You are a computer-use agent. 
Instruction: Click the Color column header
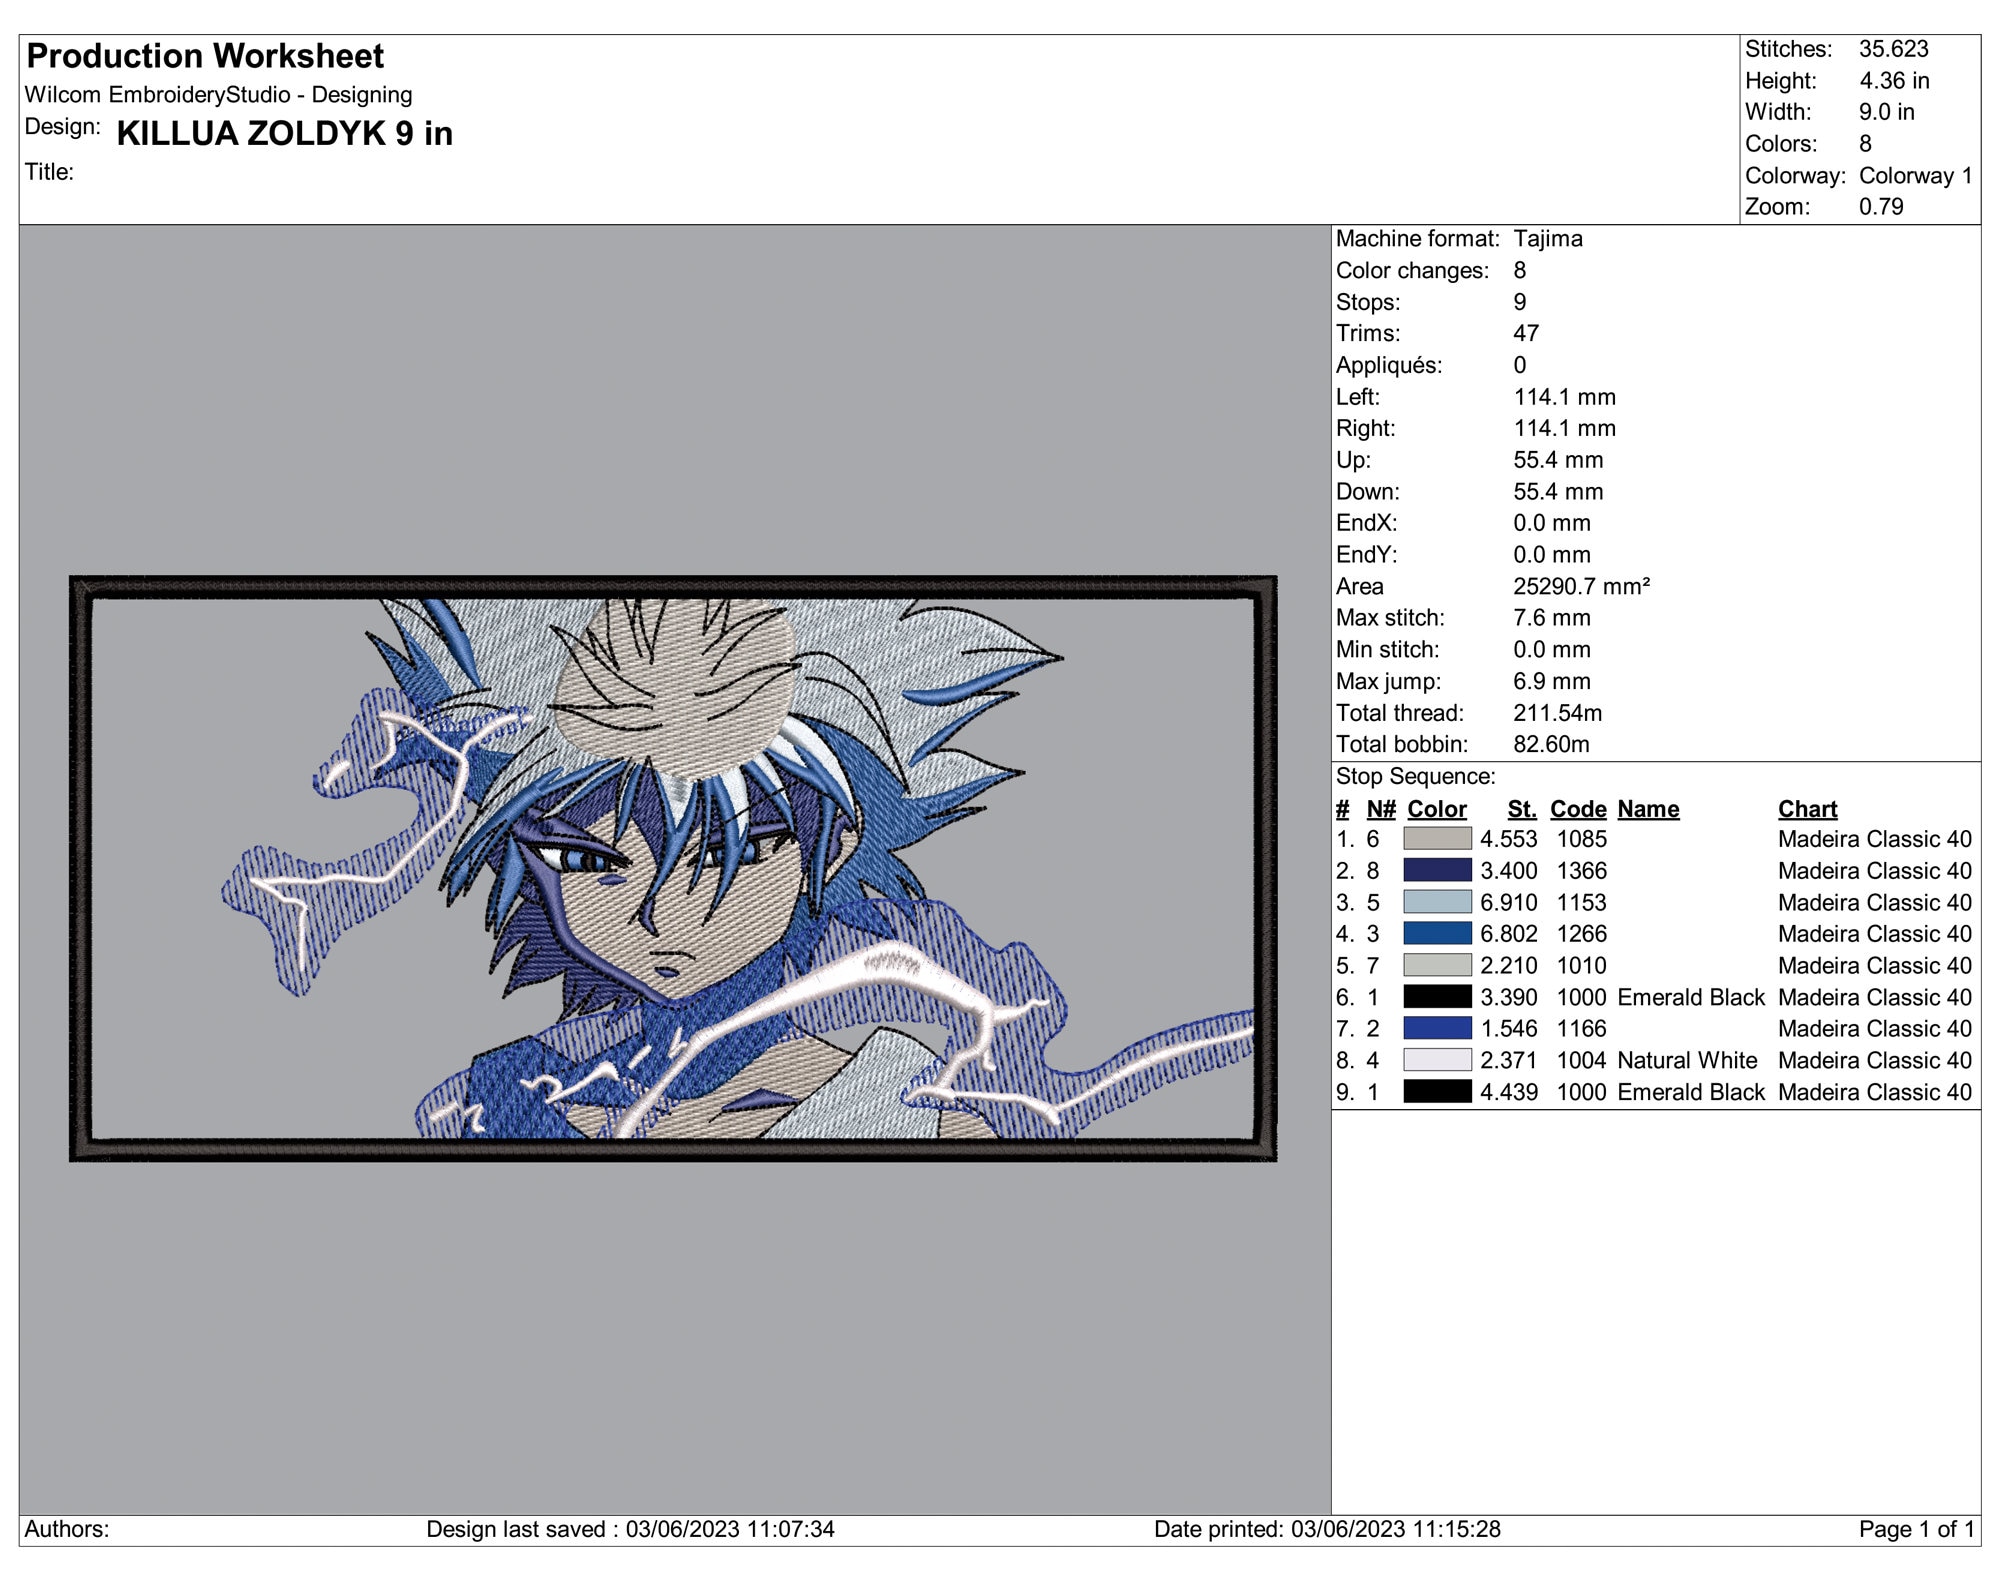tap(1436, 809)
